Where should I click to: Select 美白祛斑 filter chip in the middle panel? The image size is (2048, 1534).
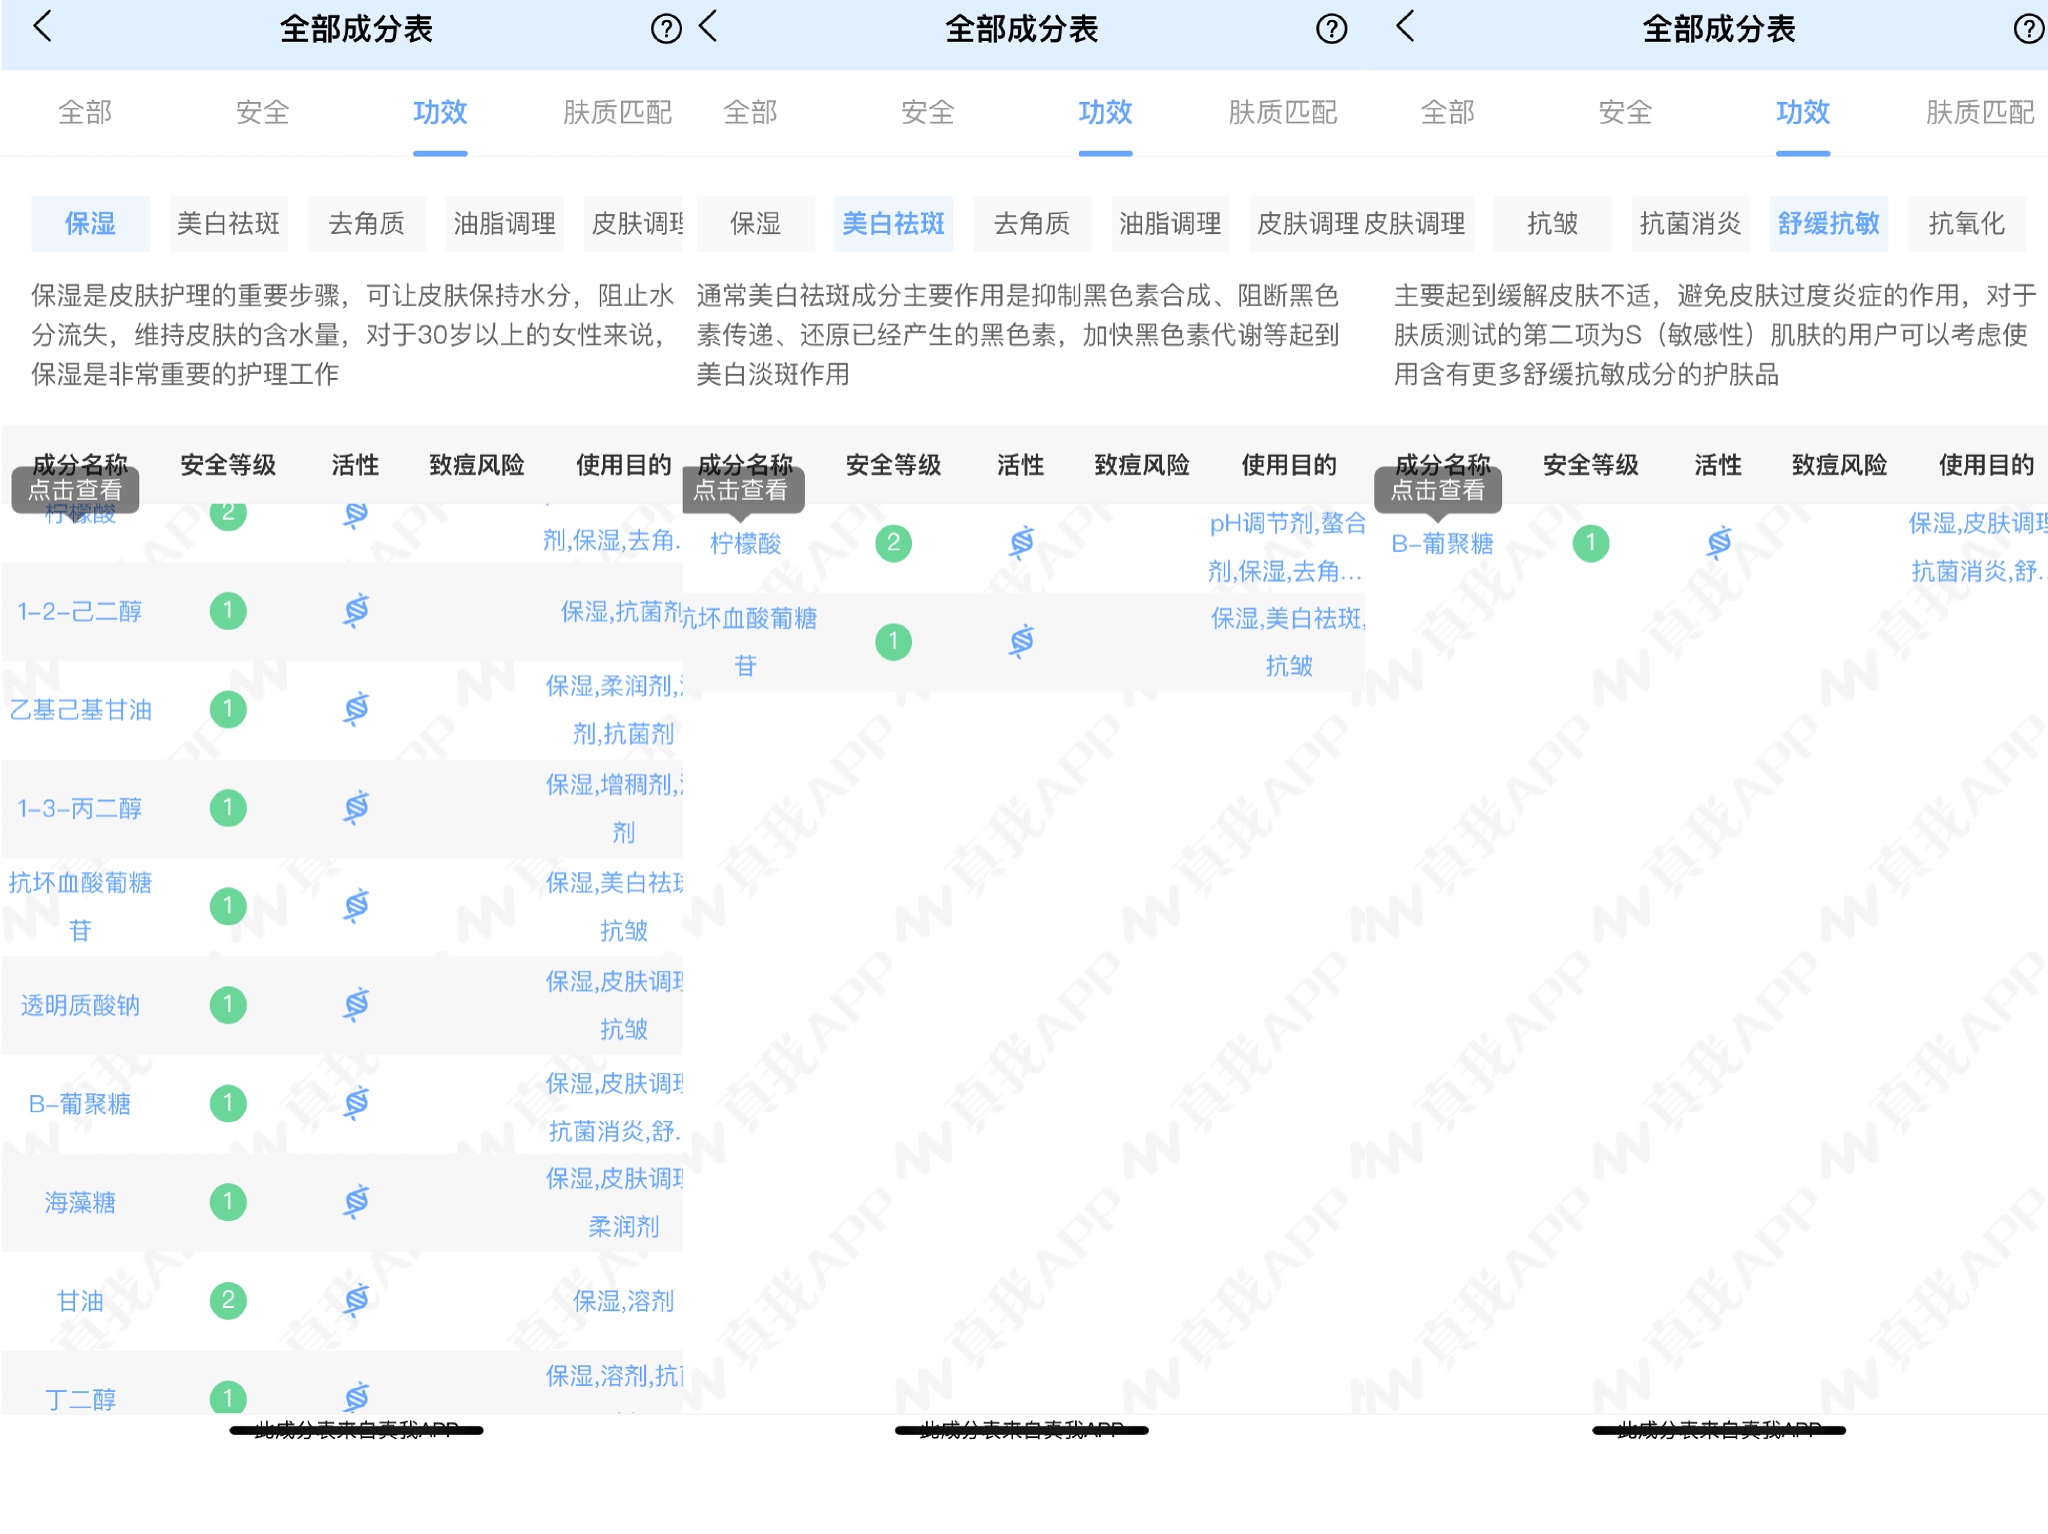click(x=893, y=223)
